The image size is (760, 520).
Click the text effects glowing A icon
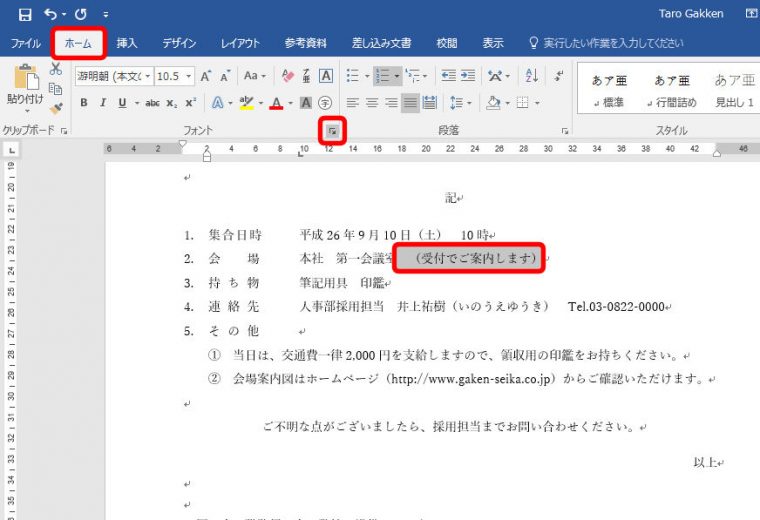[218, 103]
